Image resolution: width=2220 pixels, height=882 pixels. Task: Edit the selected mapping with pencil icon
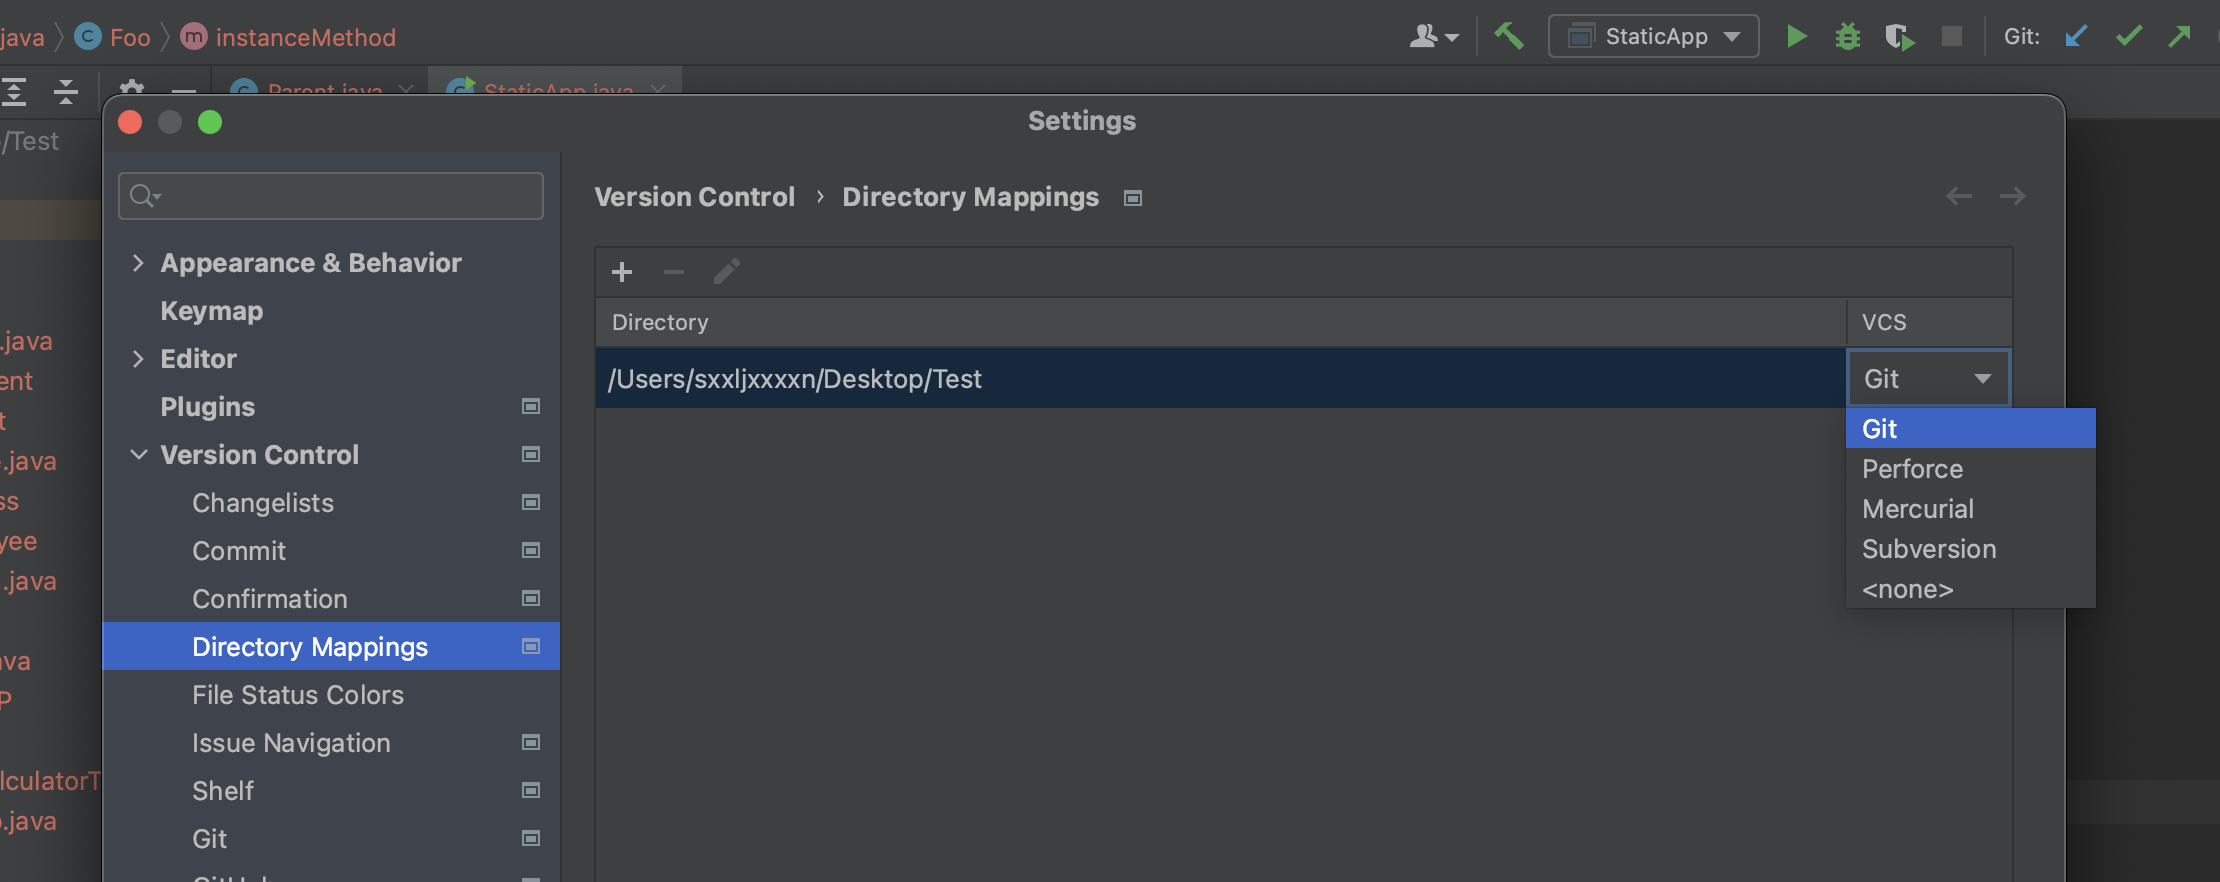[727, 272]
